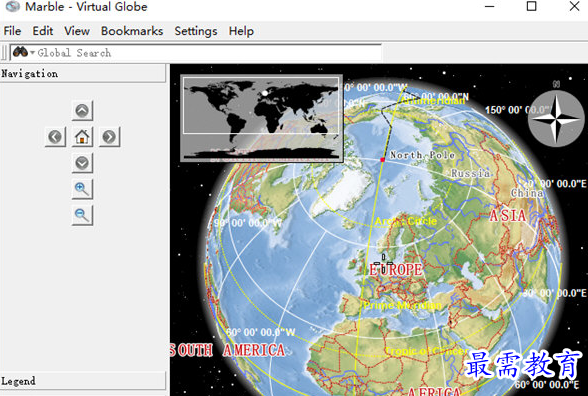Click the navigate up arrow button
Image resolution: width=588 pixels, height=396 pixels.
click(82, 111)
